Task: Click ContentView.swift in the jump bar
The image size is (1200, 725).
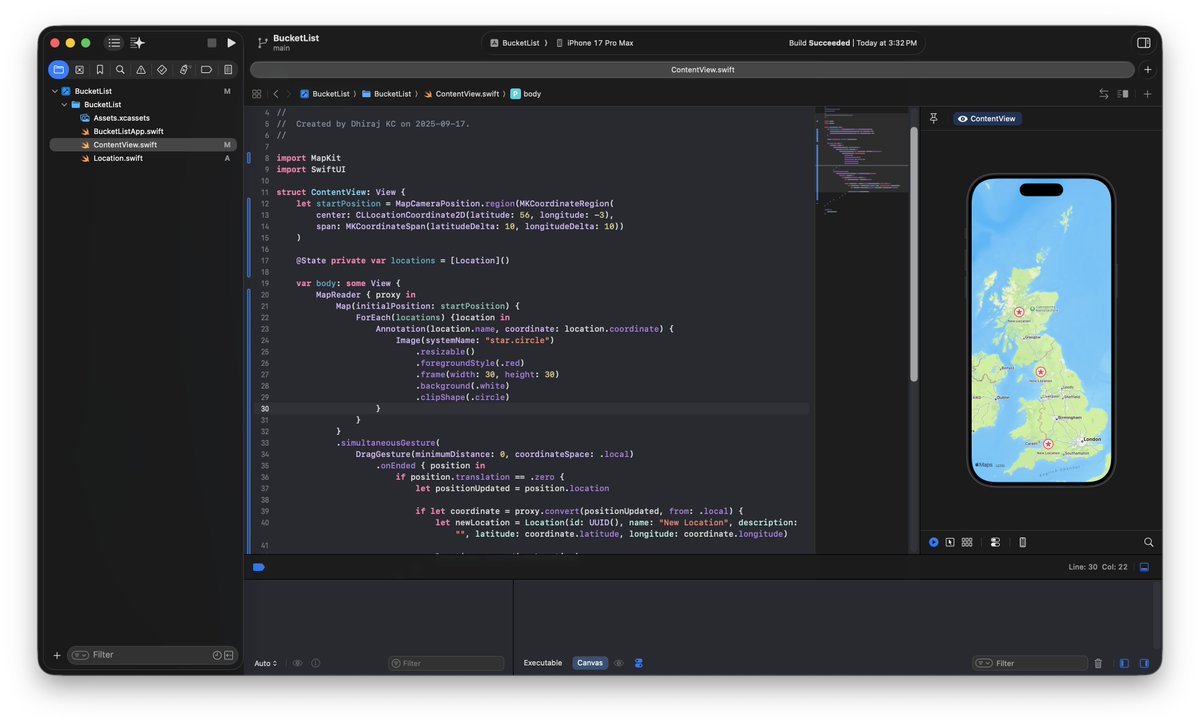Action: [461, 94]
